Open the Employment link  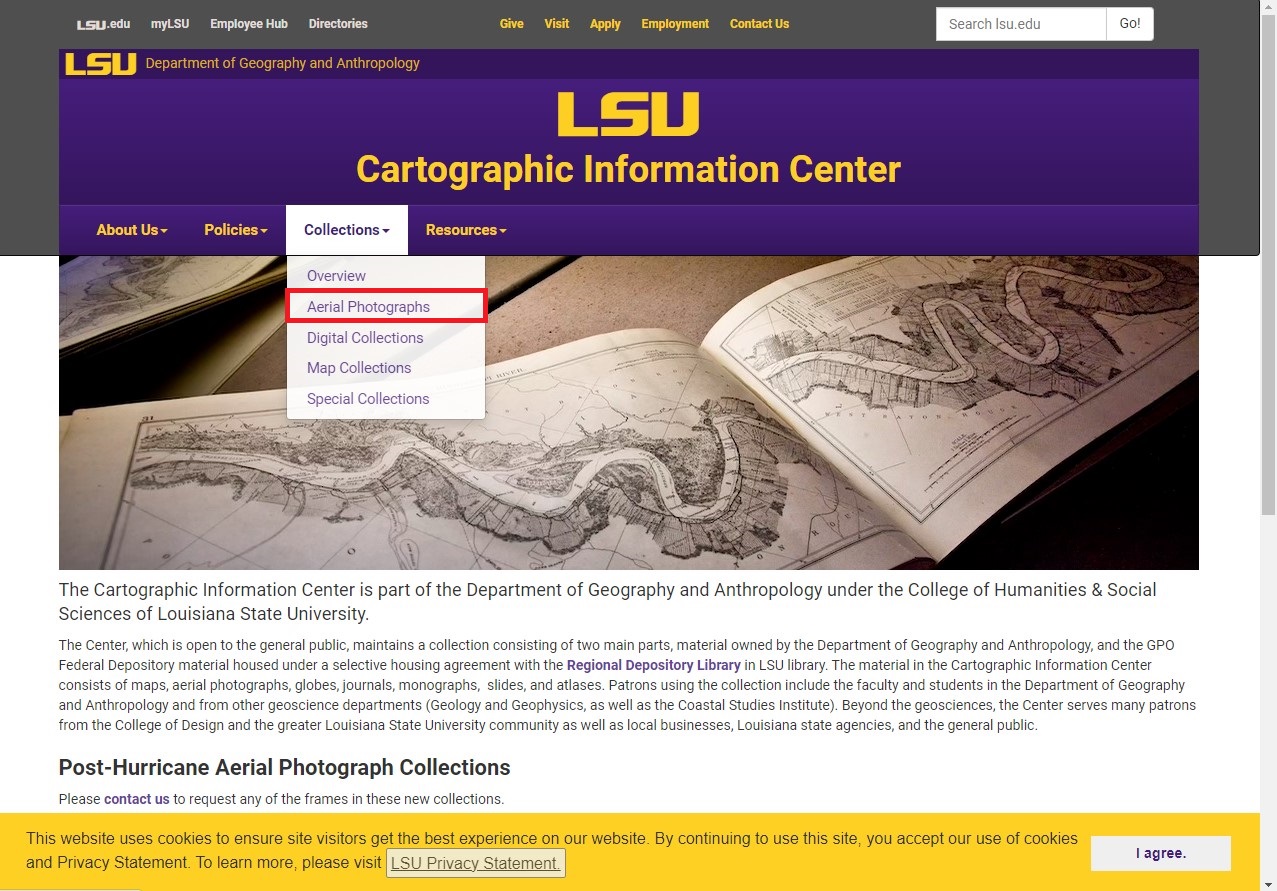point(675,24)
